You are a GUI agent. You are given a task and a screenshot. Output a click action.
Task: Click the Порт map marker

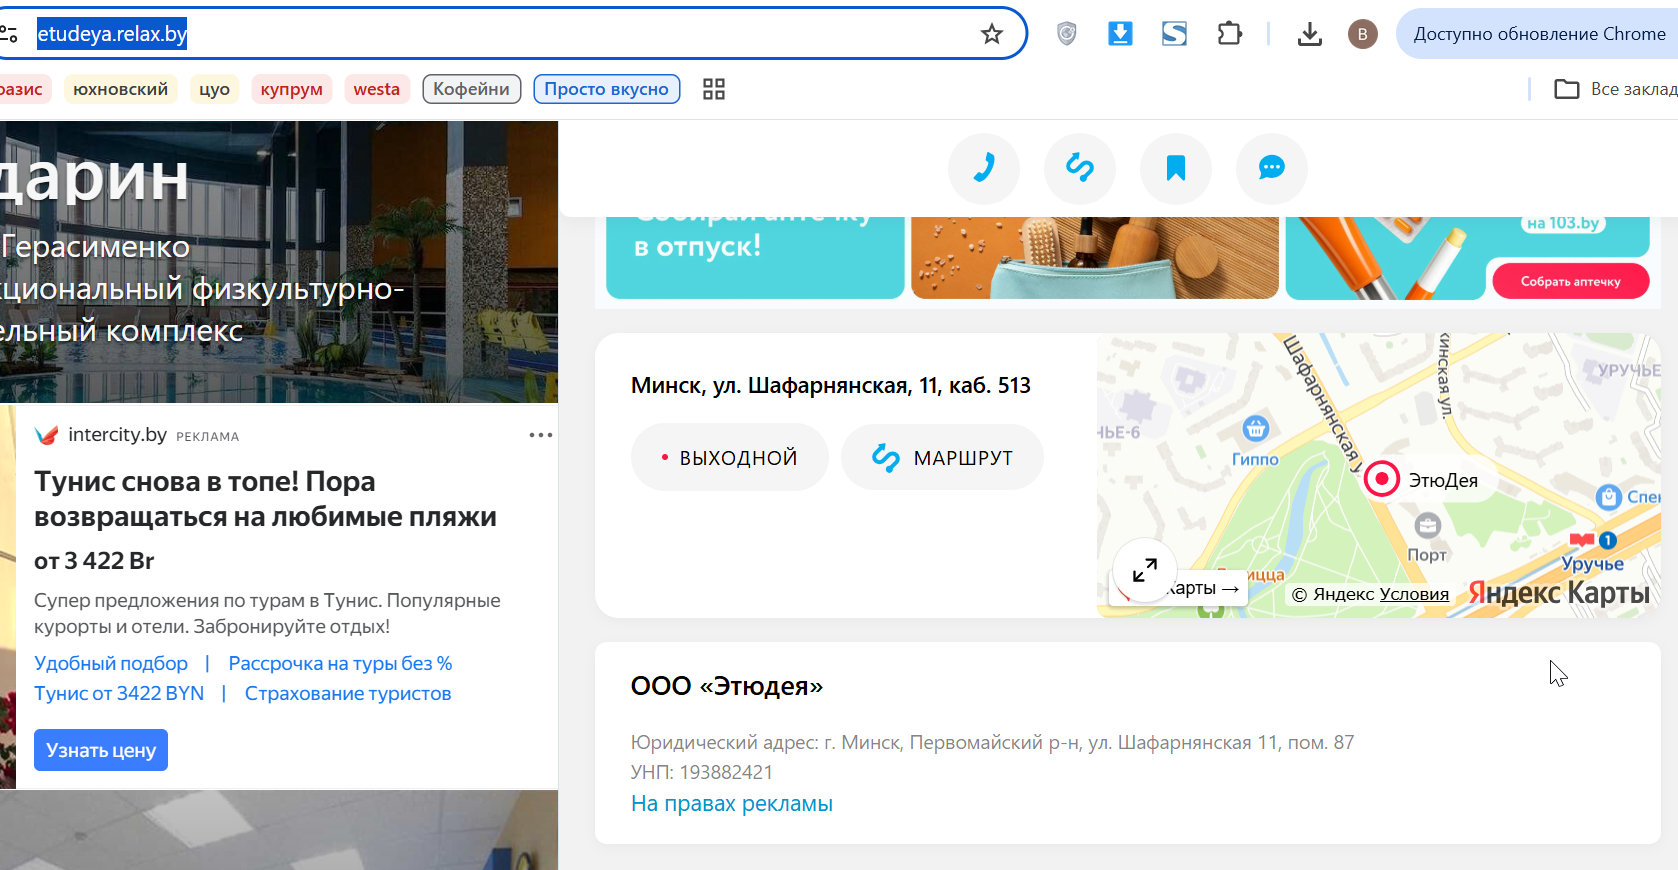[1428, 525]
